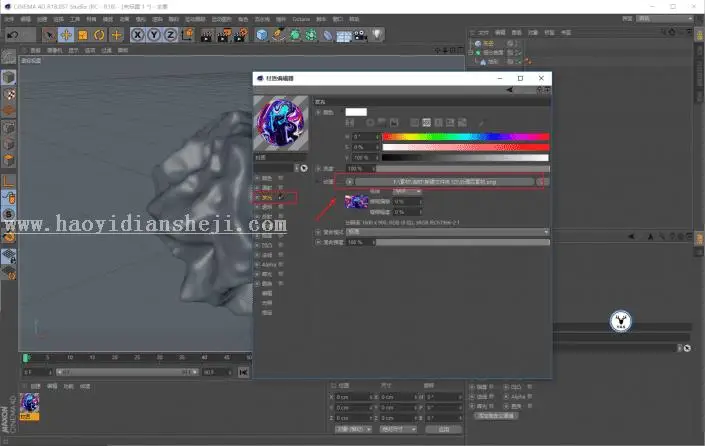Activate the Scale tool
This screenshot has height=446, width=705.
click(x=83, y=35)
